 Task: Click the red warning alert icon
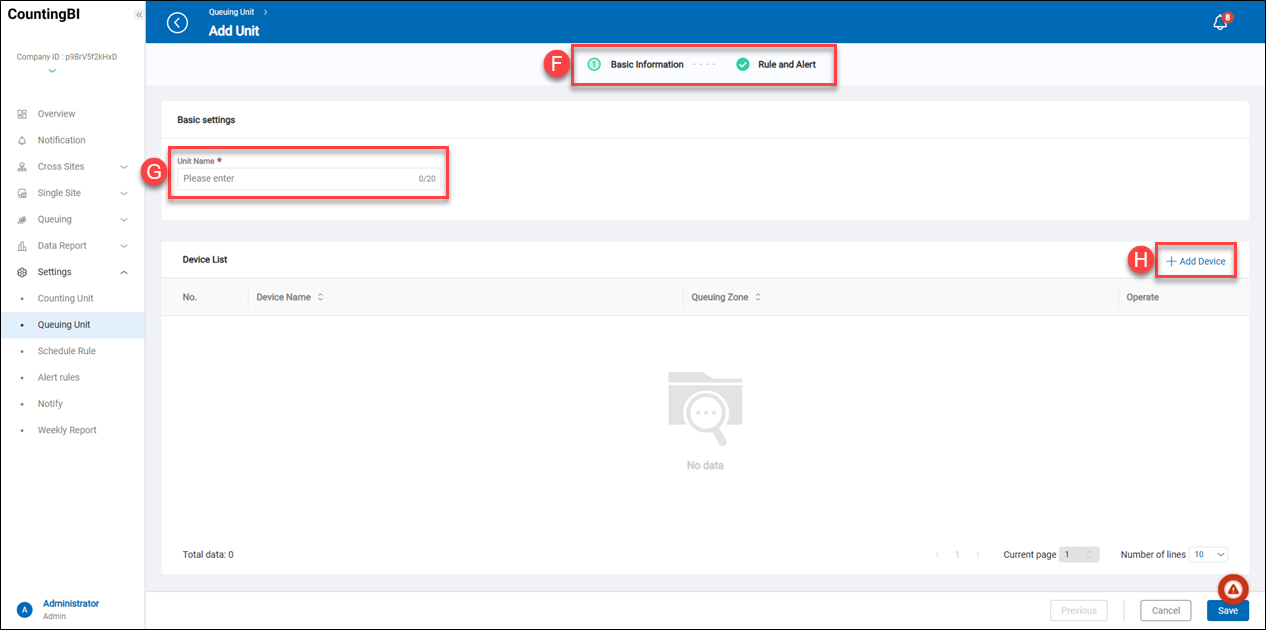(1233, 589)
